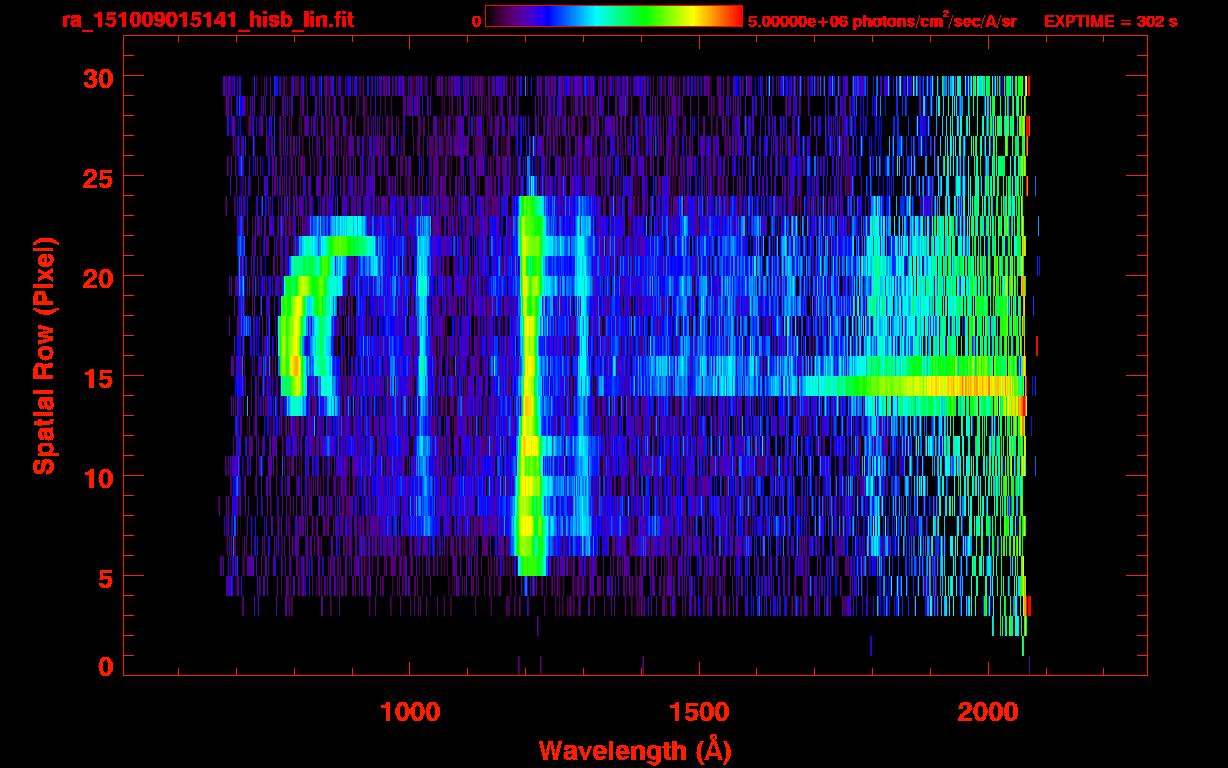Screen dimensions: 1228x768
Task: Click the color bar minimum value 0
Action: pyautogui.click(x=476, y=21)
